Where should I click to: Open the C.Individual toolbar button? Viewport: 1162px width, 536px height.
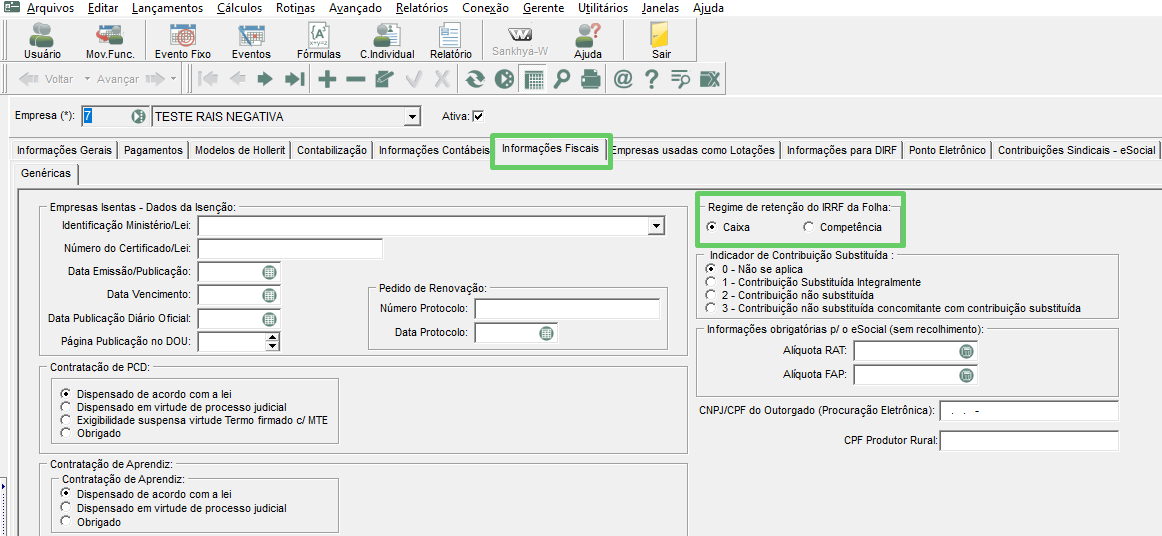pyautogui.click(x=386, y=41)
